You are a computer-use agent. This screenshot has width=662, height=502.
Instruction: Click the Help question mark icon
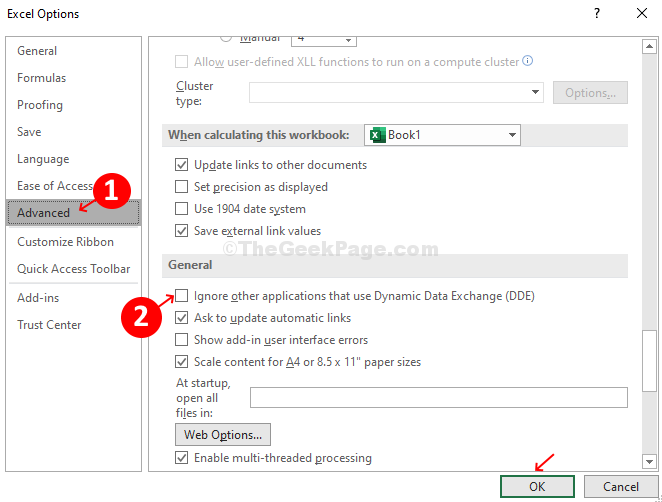point(597,14)
